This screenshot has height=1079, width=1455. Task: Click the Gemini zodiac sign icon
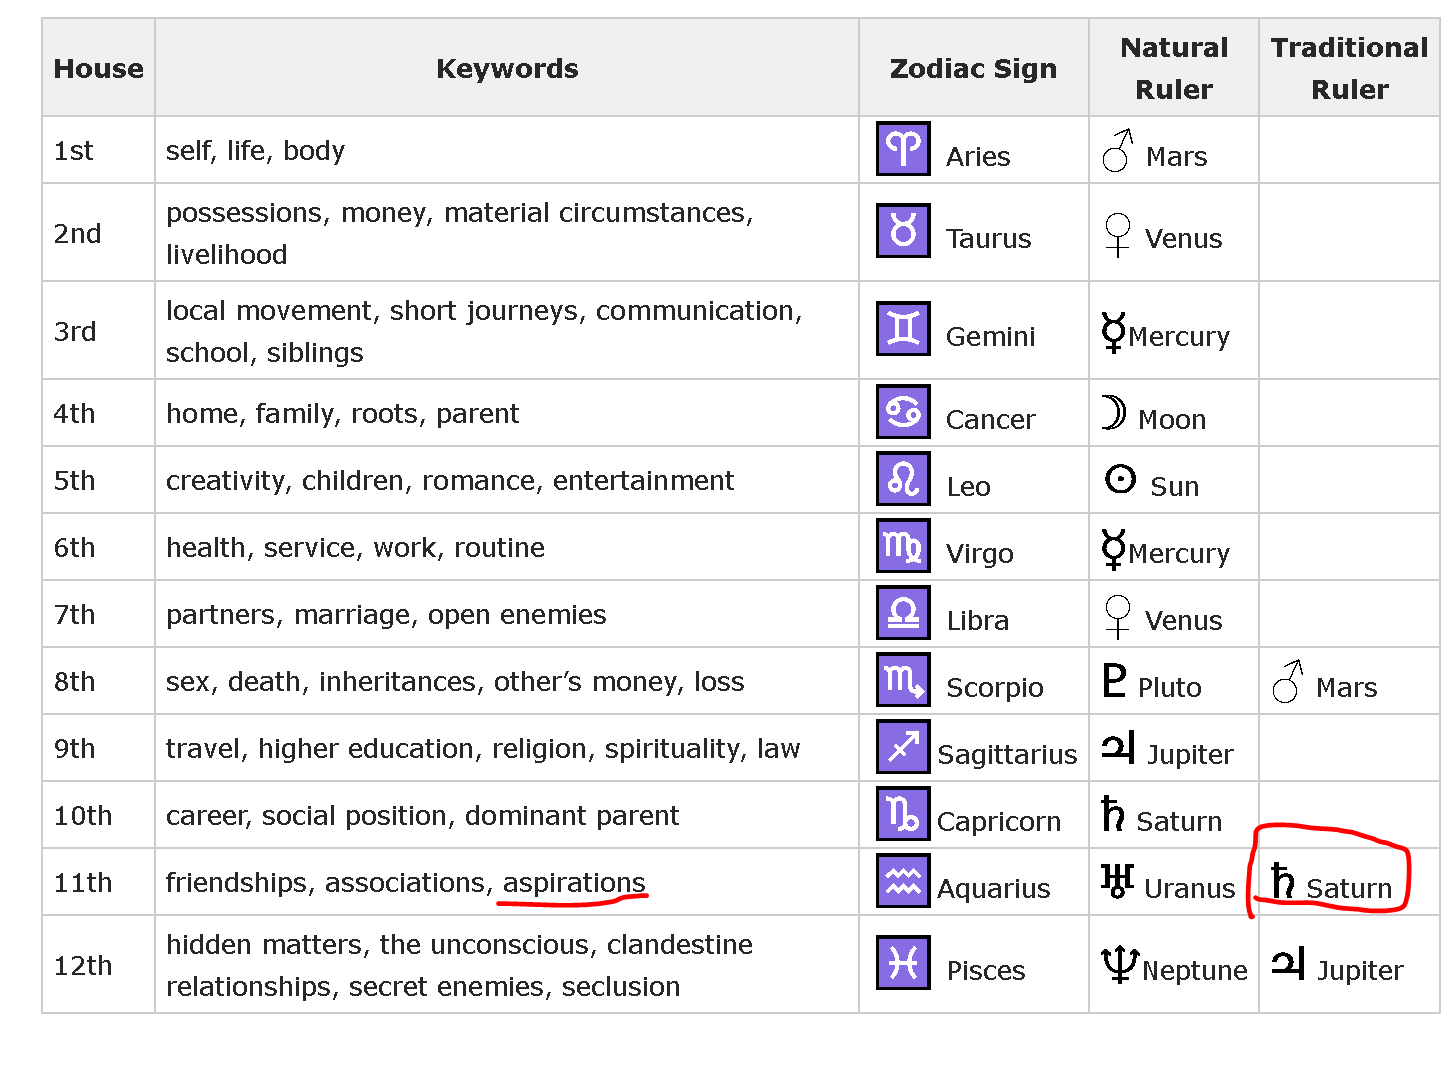(x=903, y=329)
